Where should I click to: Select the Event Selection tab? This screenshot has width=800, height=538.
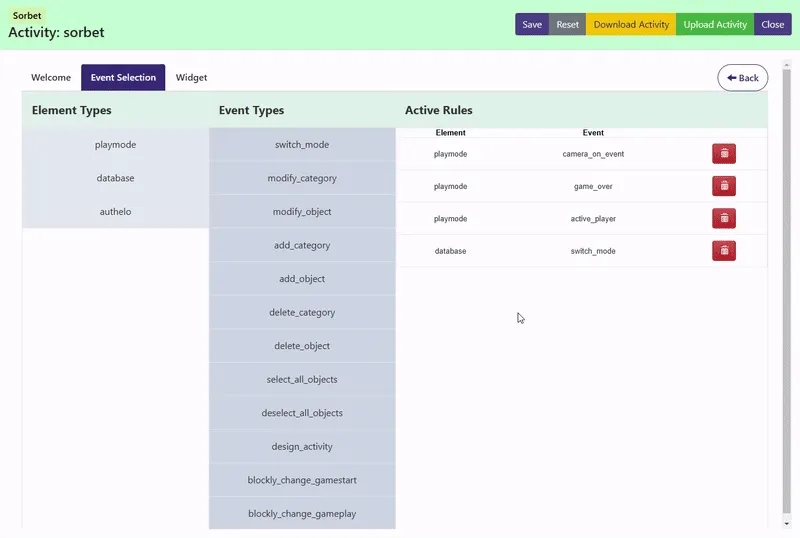click(x=123, y=78)
